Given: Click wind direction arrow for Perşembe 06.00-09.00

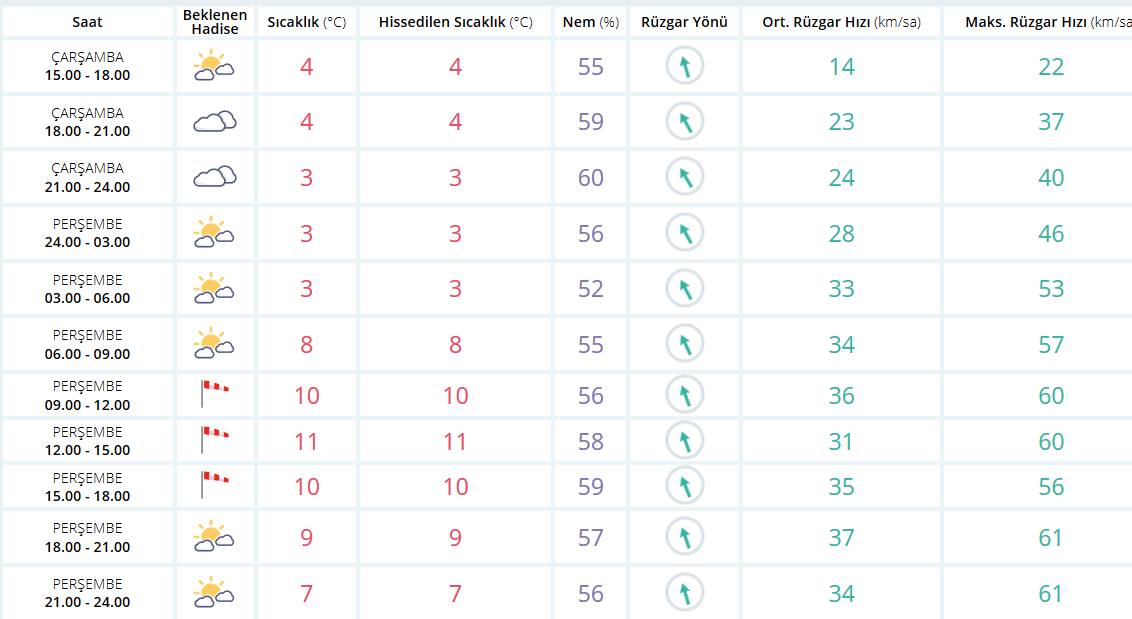Looking at the screenshot, I should tap(685, 345).
